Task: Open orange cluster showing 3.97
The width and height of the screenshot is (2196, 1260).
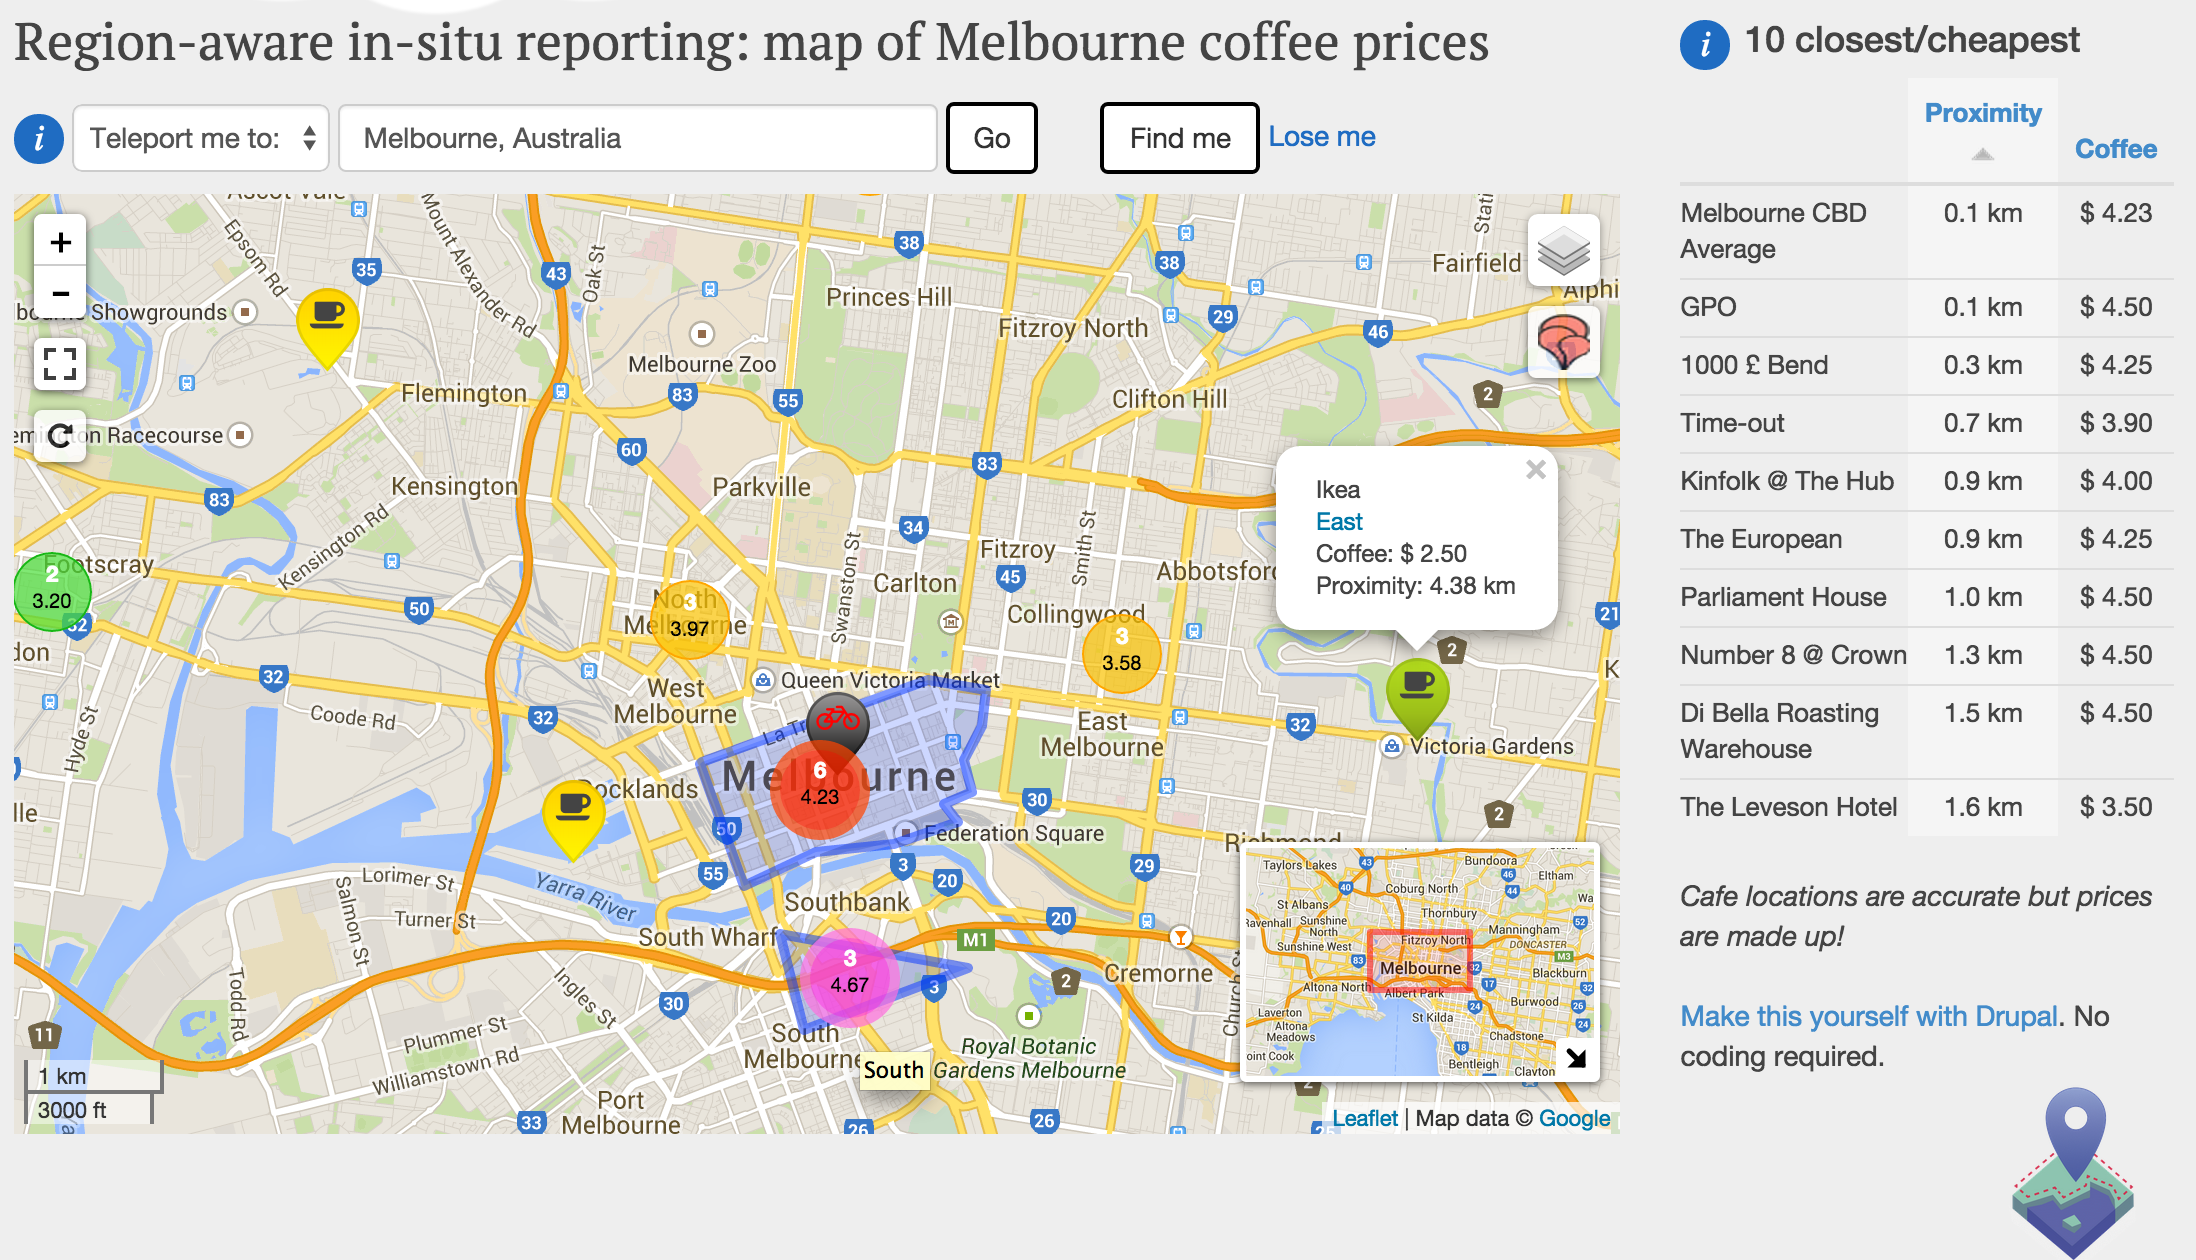Action: click(x=689, y=620)
